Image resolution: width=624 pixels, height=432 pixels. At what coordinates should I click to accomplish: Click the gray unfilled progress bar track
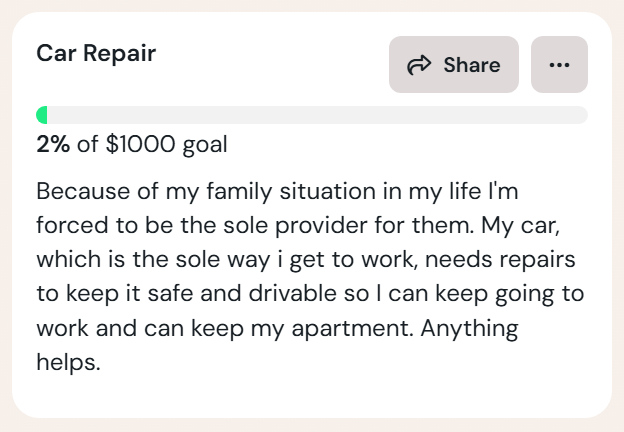point(320,115)
